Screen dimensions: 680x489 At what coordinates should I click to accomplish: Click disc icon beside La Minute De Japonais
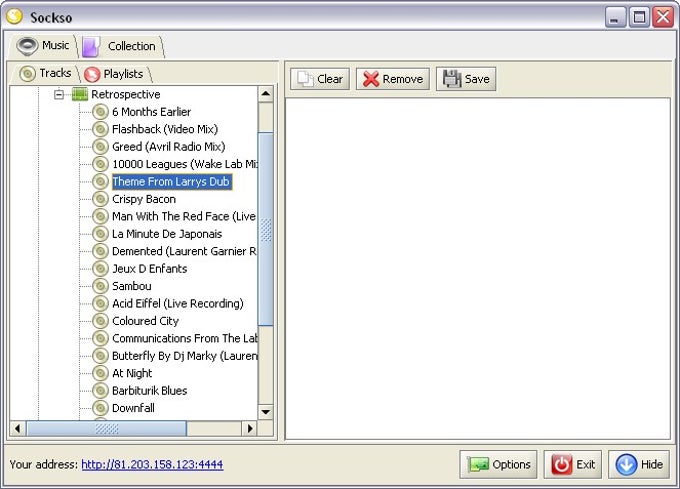100,234
